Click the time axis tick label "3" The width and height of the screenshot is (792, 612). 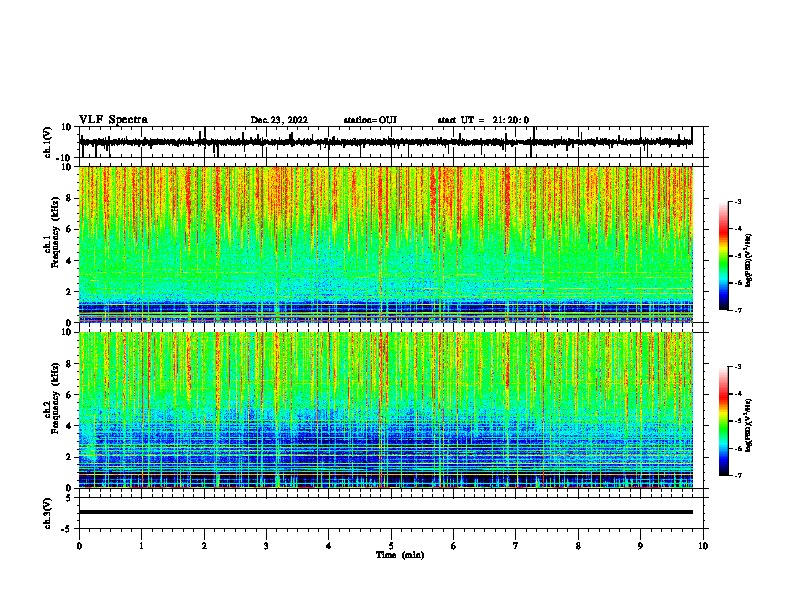pos(266,546)
